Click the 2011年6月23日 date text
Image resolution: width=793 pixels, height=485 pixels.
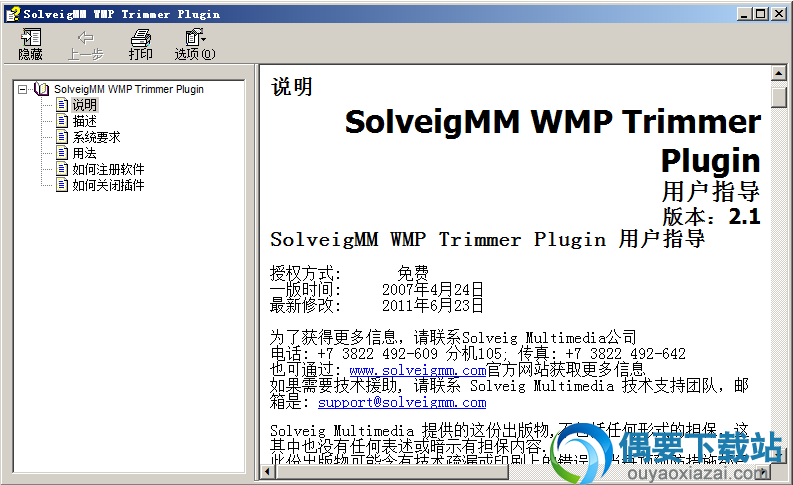coord(433,305)
